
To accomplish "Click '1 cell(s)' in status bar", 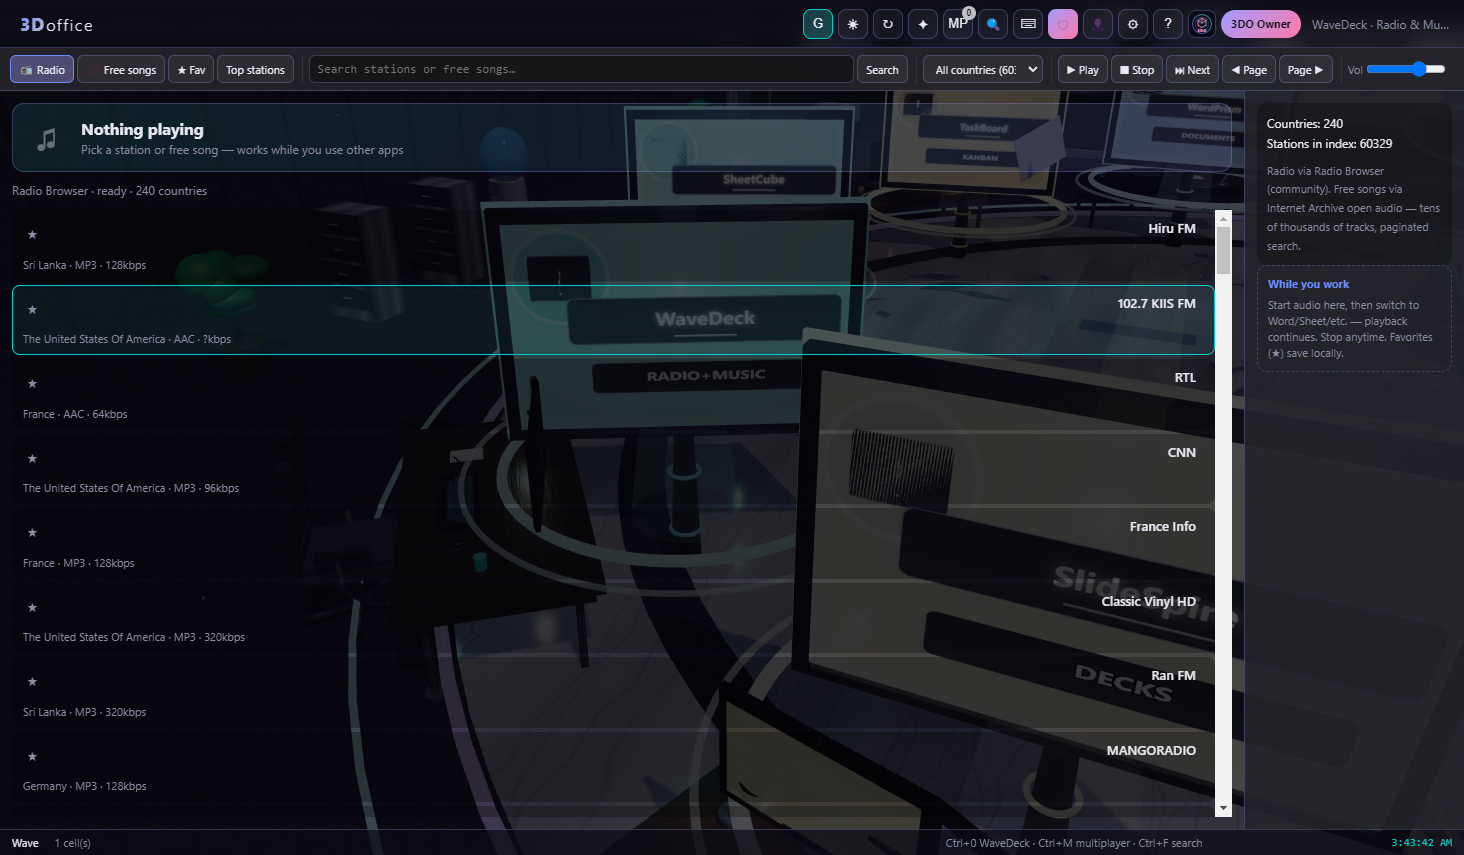I will click(x=73, y=843).
